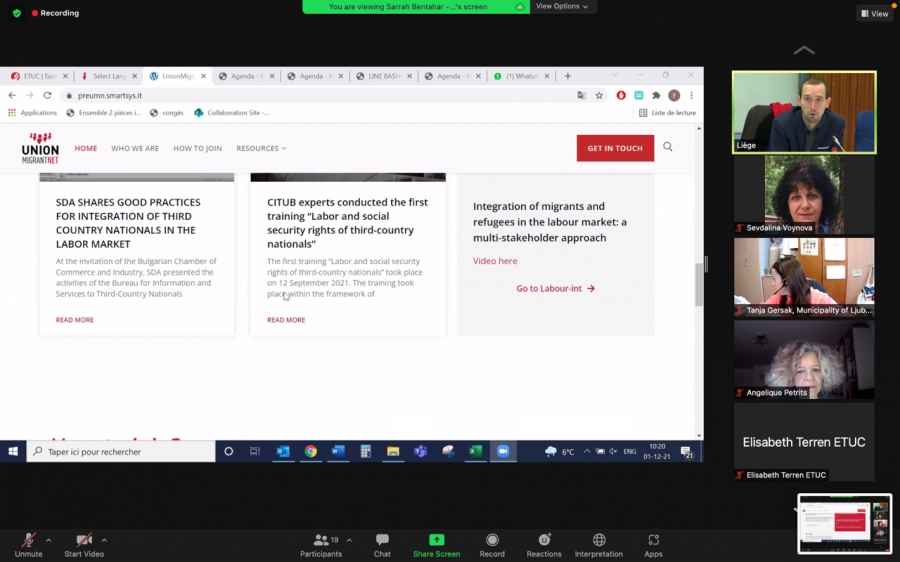Click the shared screen thumbnail preview
The width and height of the screenshot is (900, 562).
pos(845,524)
